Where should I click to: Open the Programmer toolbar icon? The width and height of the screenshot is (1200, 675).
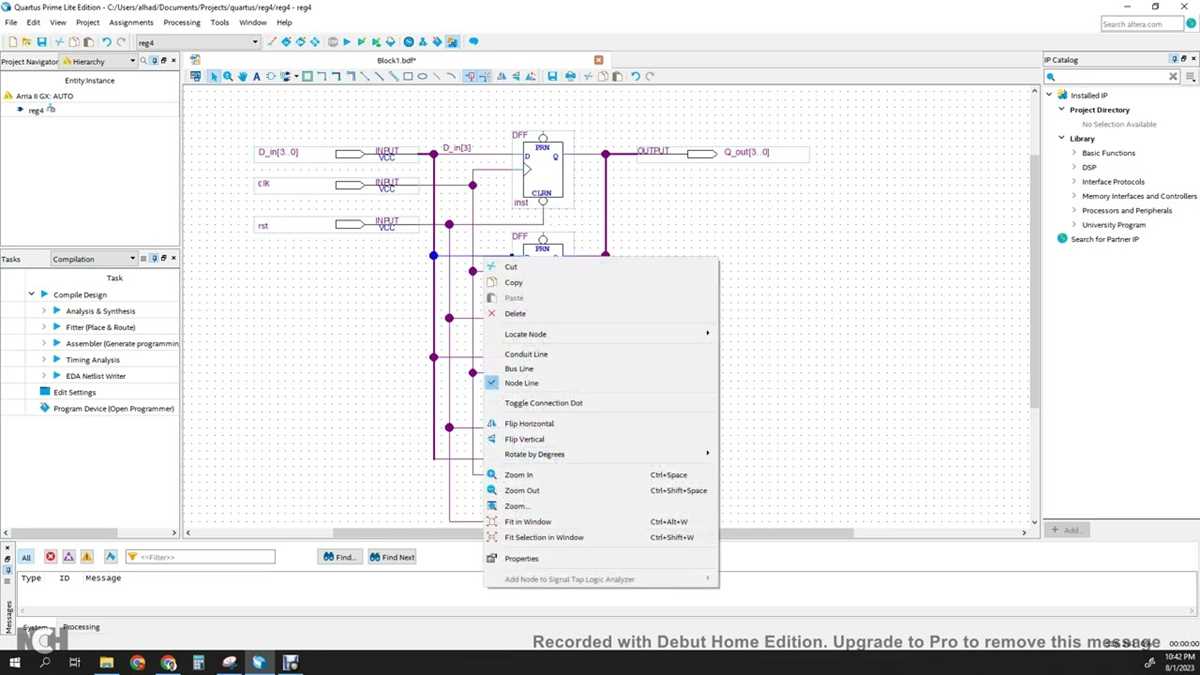(x=437, y=42)
